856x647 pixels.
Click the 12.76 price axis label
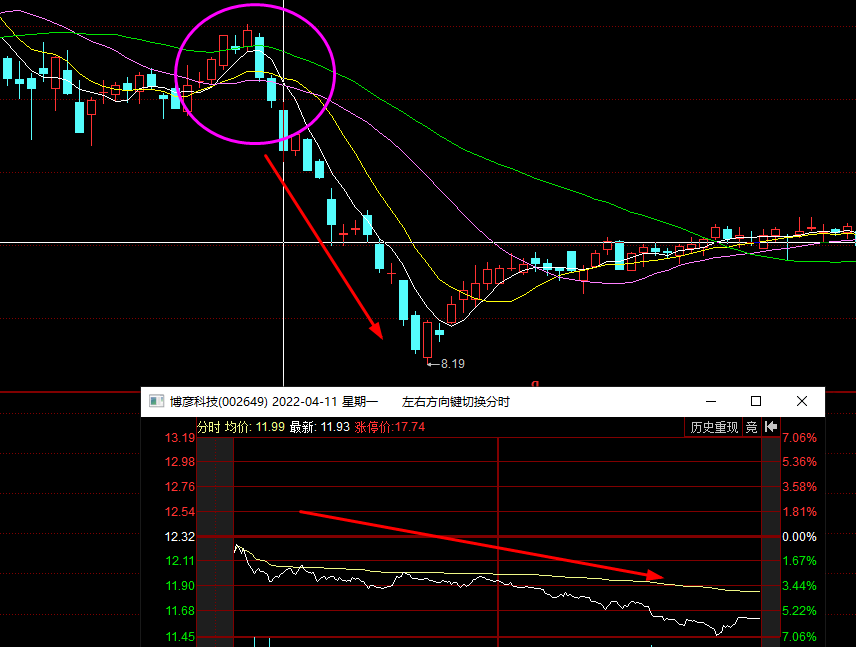coord(180,486)
